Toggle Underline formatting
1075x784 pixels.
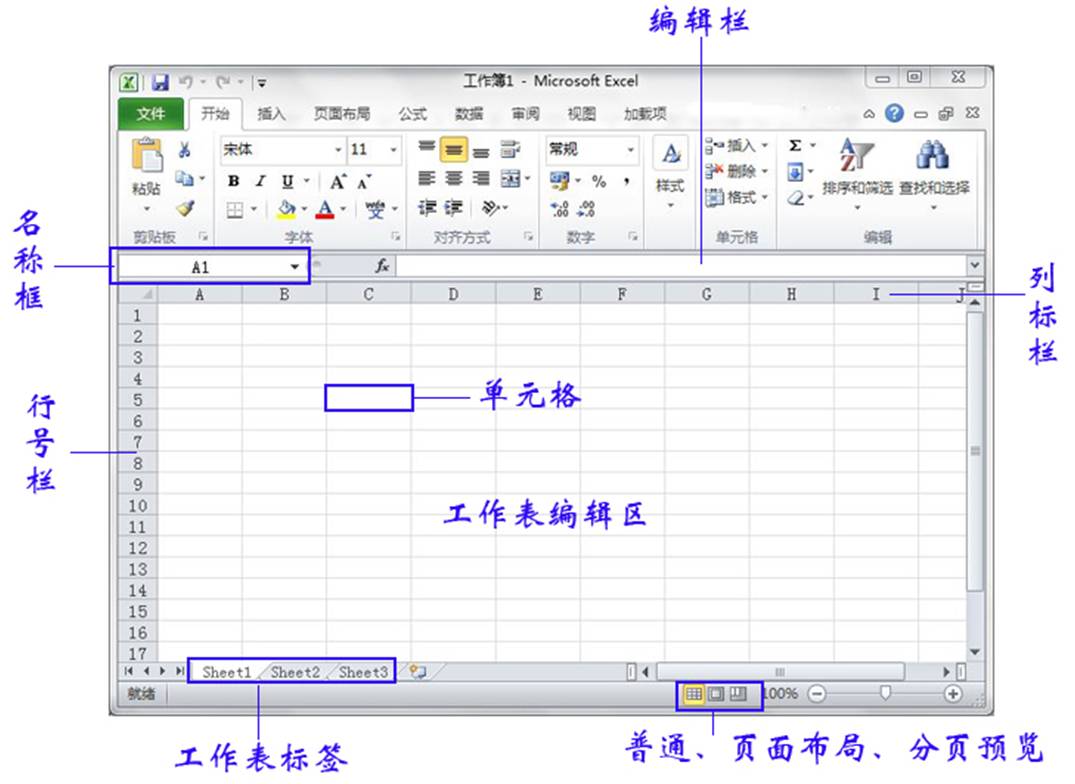tap(287, 182)
